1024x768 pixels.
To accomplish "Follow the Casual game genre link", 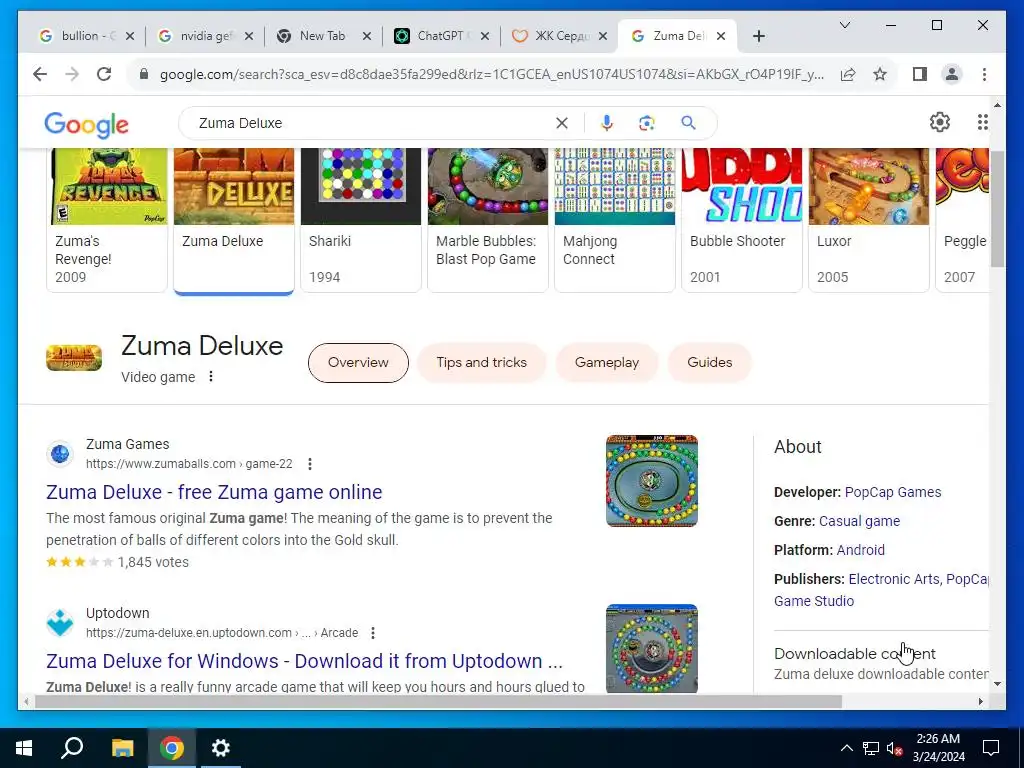I will tap(859, 521).
